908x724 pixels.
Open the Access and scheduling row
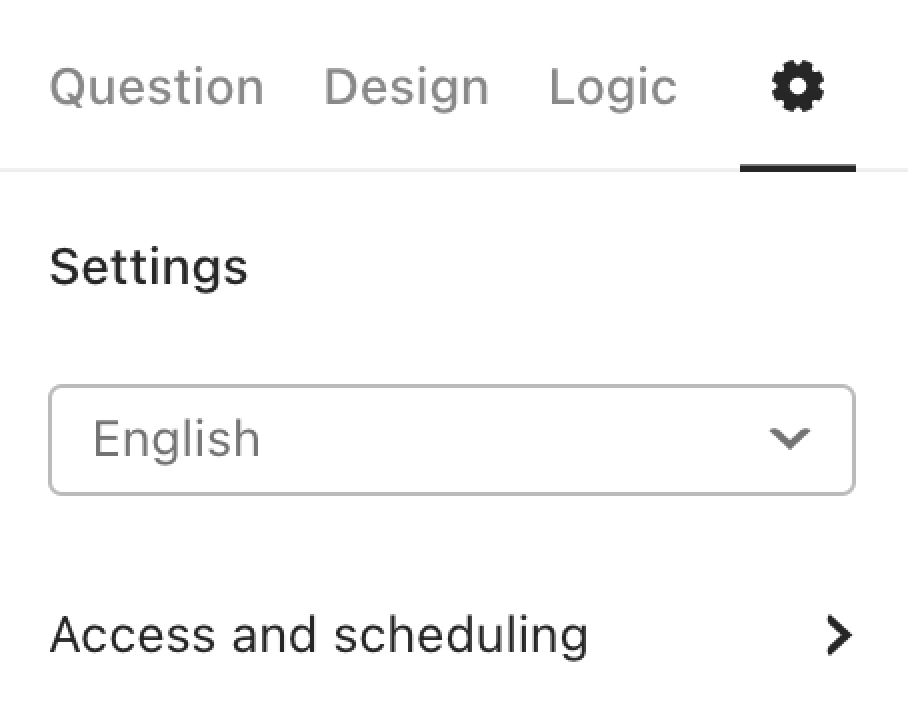452,635
